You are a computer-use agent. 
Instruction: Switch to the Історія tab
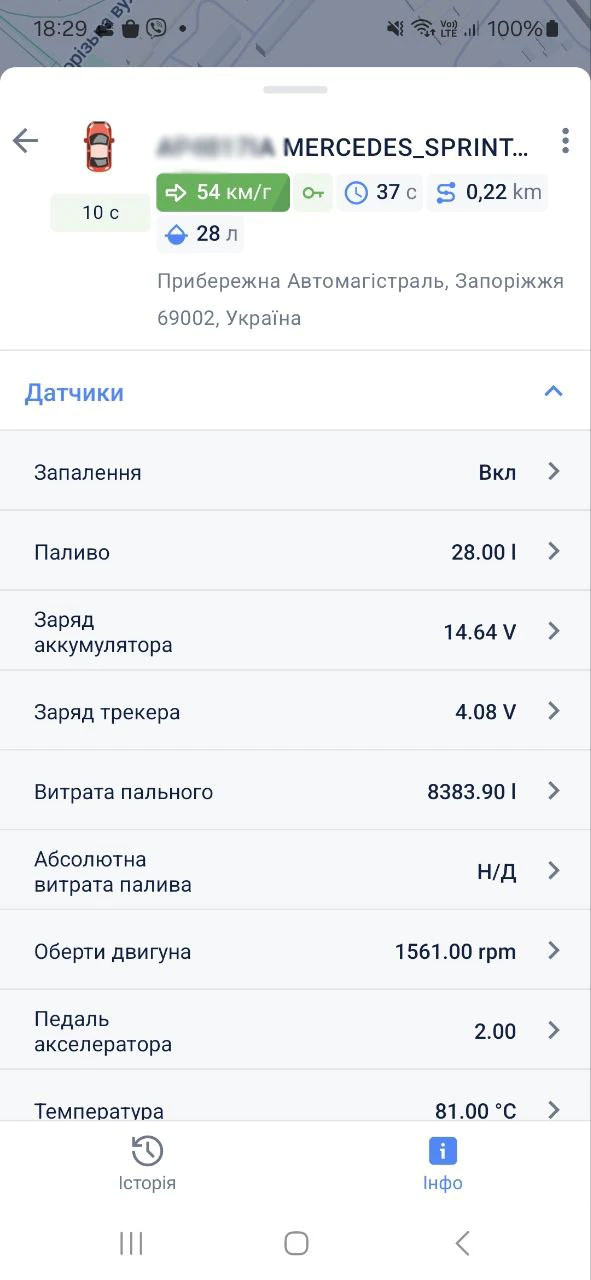(147, 1163)
